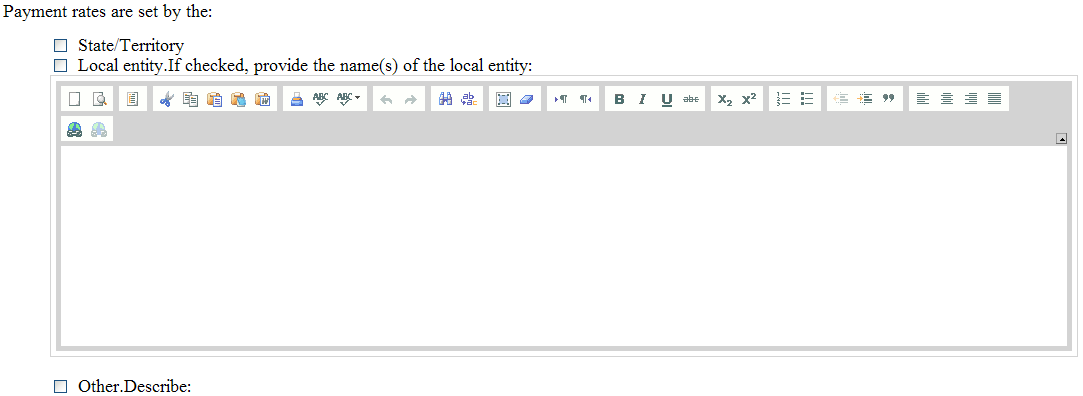Toggle underline formatting

[x=667, y=99]
